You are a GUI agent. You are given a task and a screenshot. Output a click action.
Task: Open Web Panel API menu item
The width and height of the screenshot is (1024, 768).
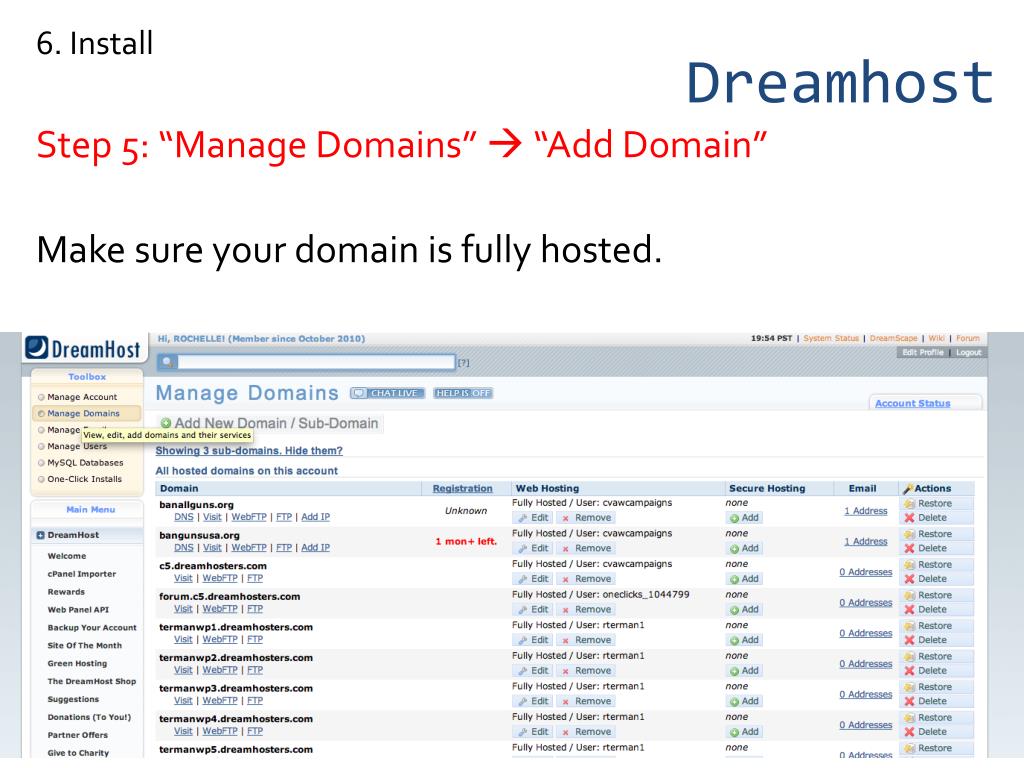pyautogui.click(x=78, y=610)
